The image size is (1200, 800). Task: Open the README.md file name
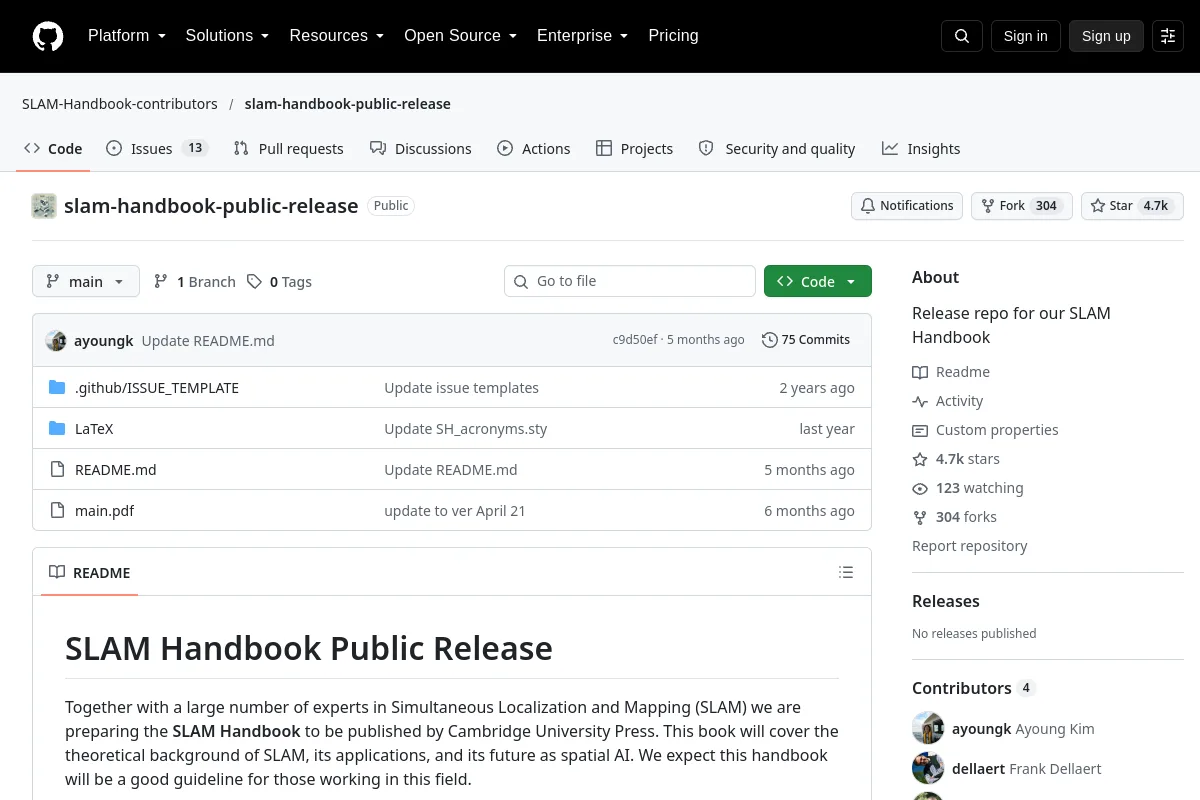pyautogui.click(x=116, y=470)
